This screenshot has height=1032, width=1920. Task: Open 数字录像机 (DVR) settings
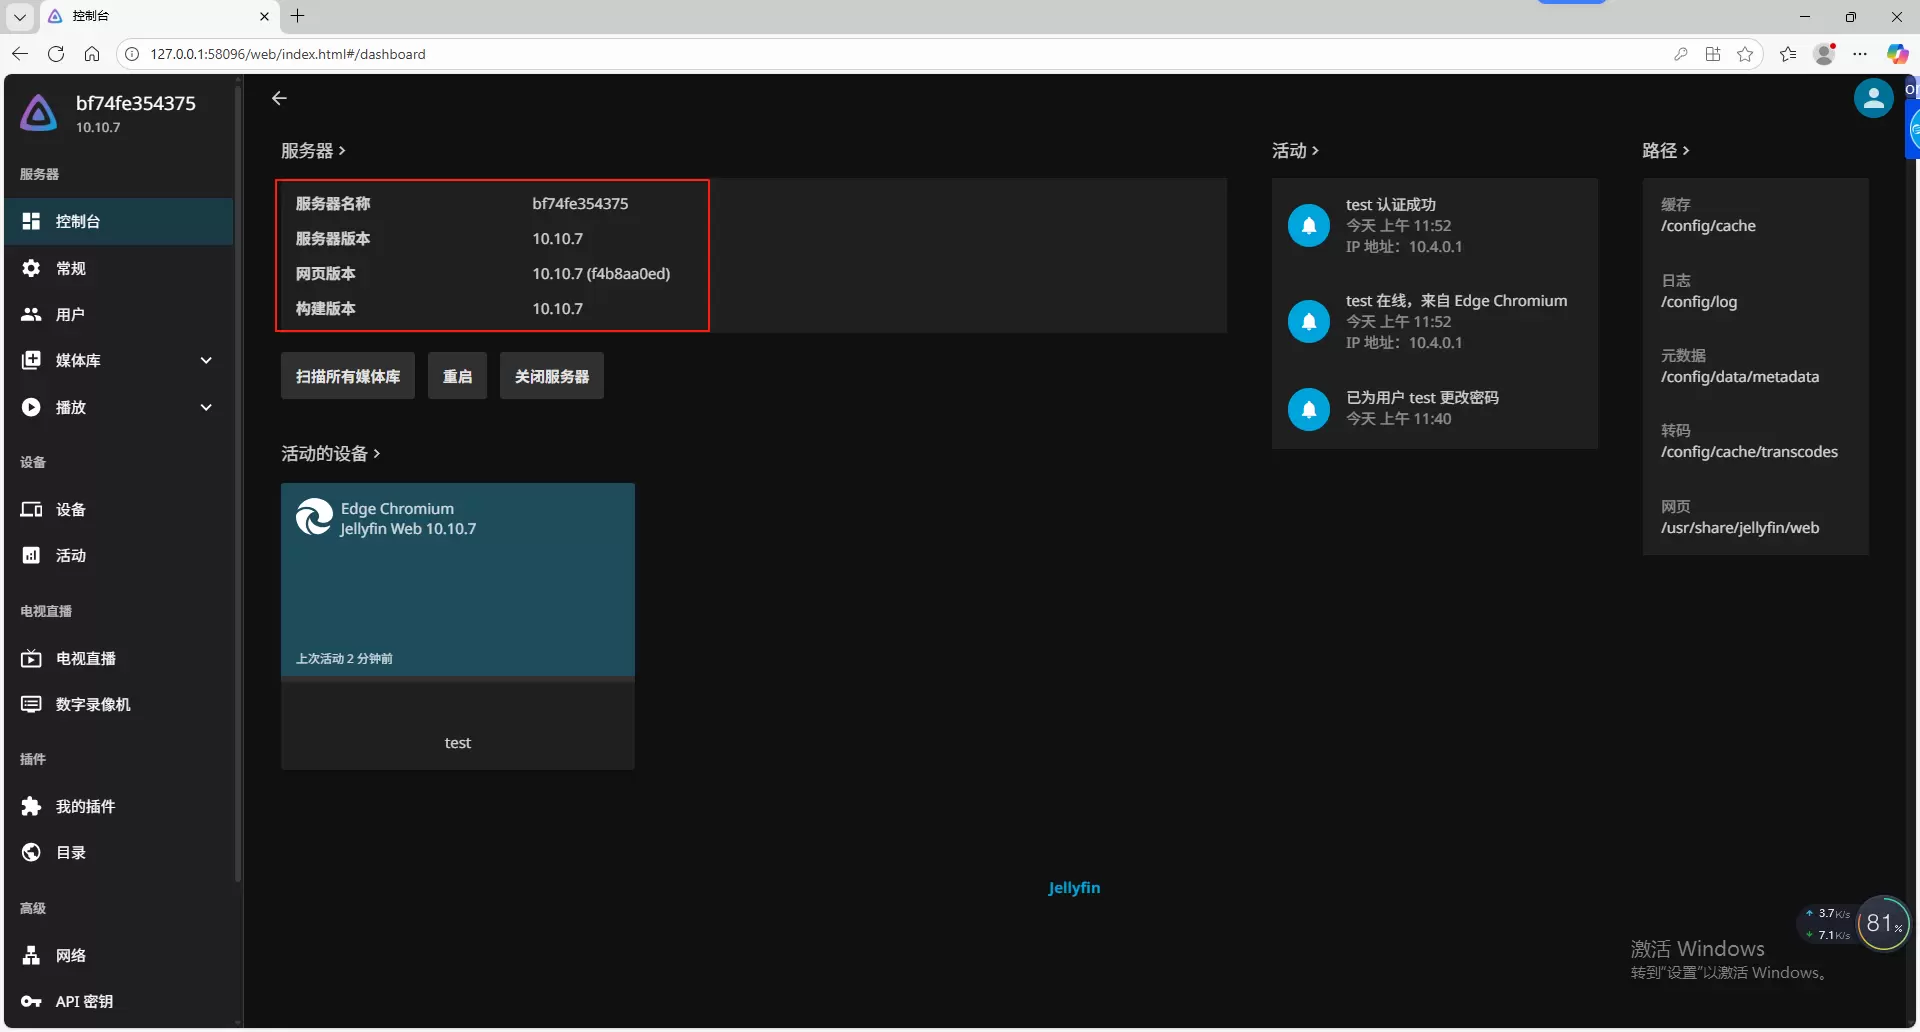[x=93, y=704]
